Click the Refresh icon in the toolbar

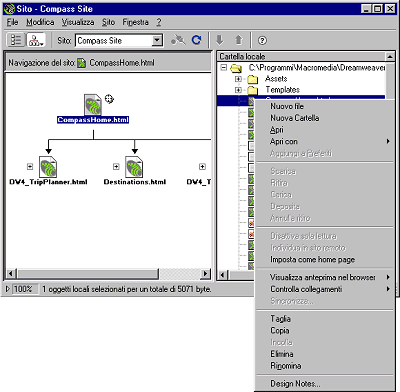pos(196,40)
